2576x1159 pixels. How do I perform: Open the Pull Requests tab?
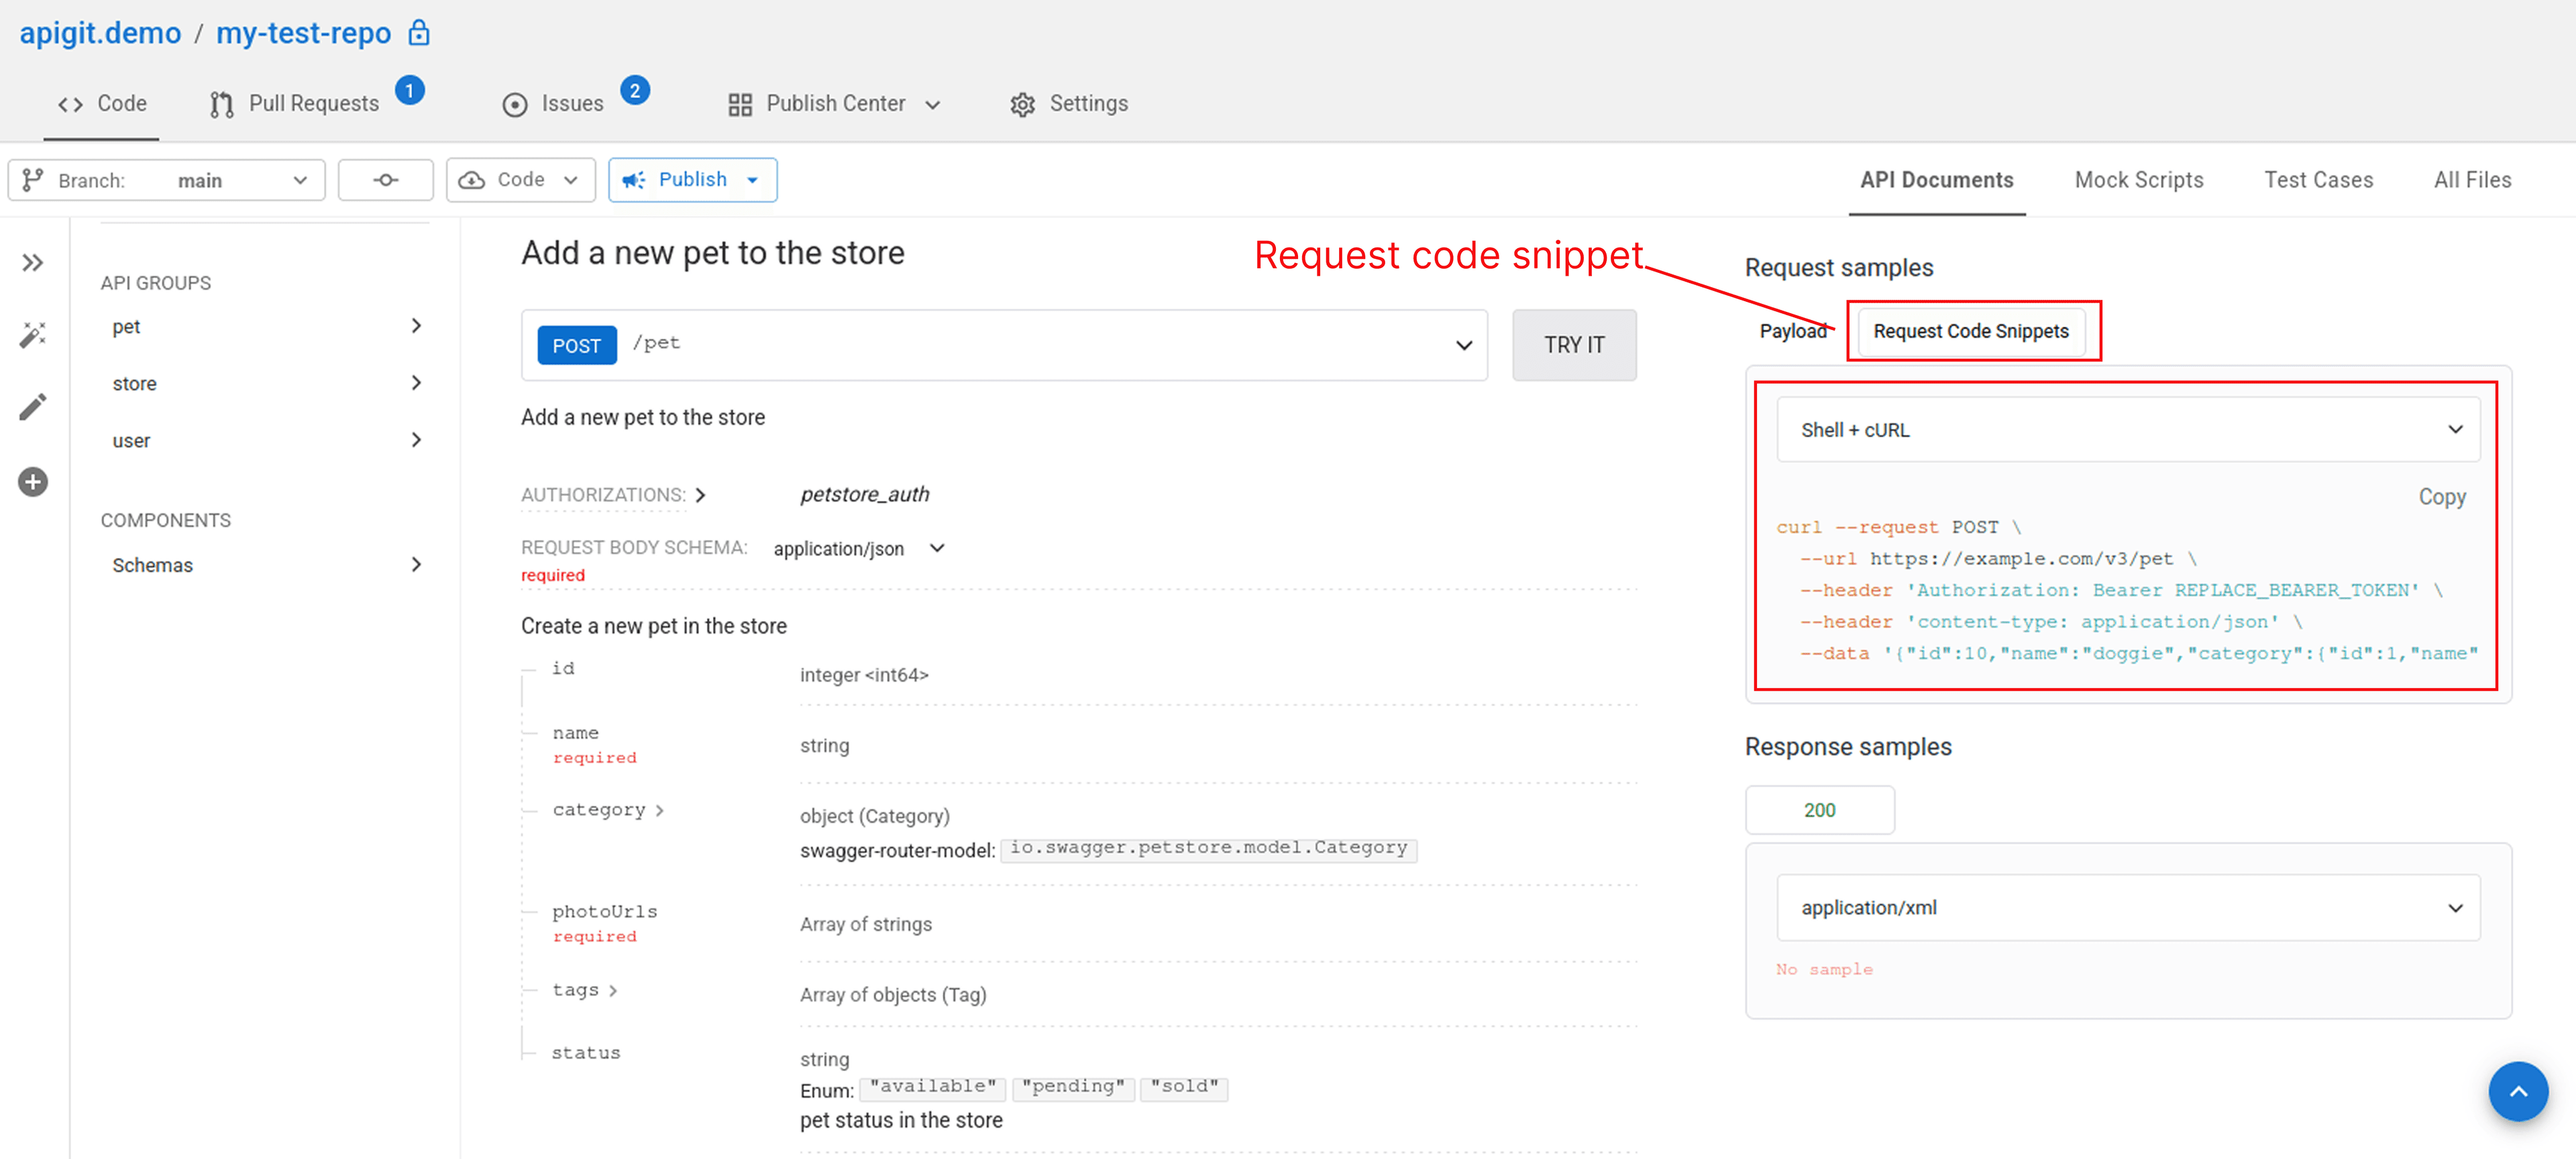[x=295, y=104]
